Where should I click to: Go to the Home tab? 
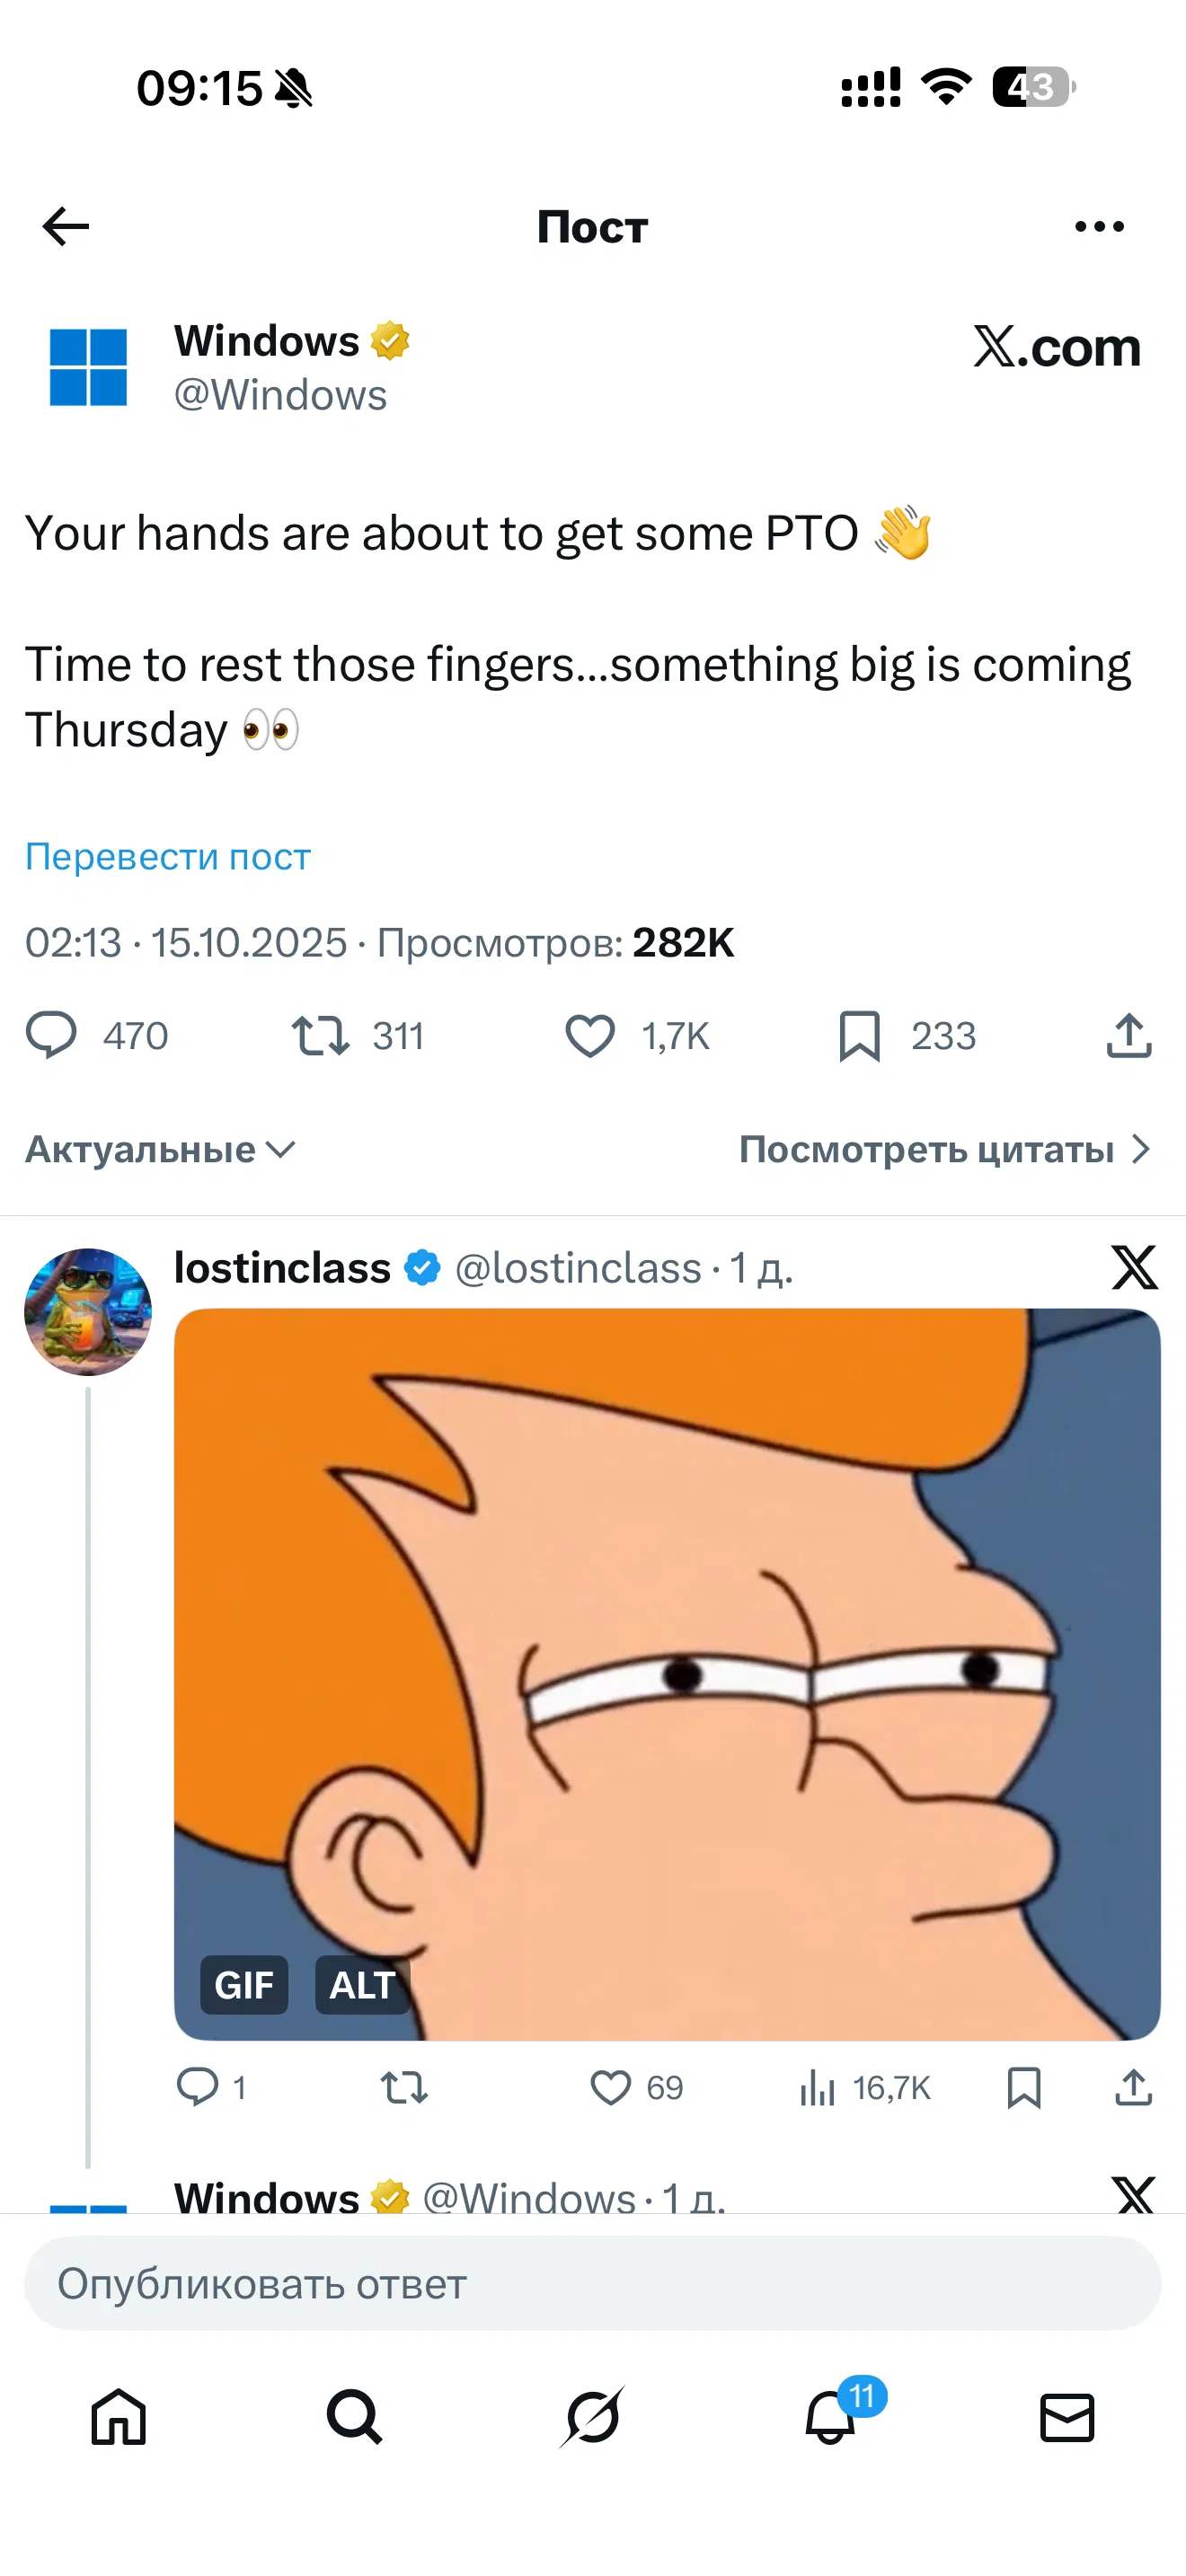(119, 2418)
